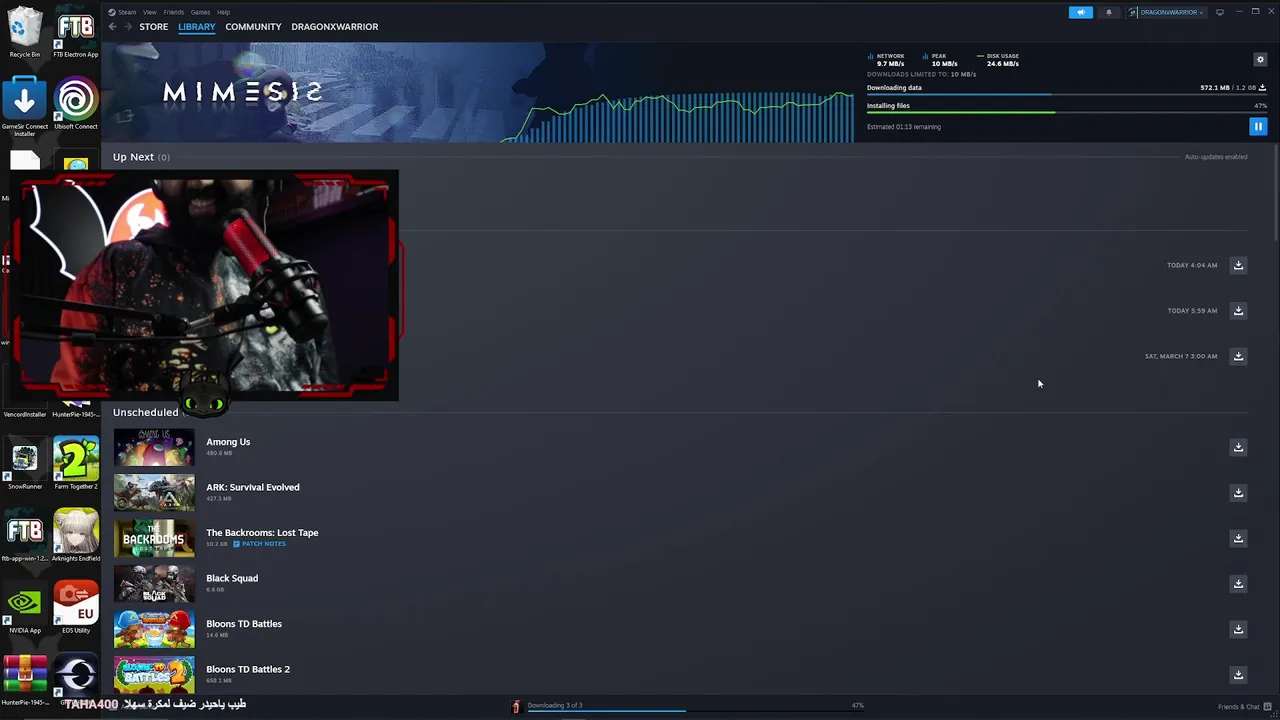
Task: Open the Recycle Bin desktop icon
Action: 25,32
